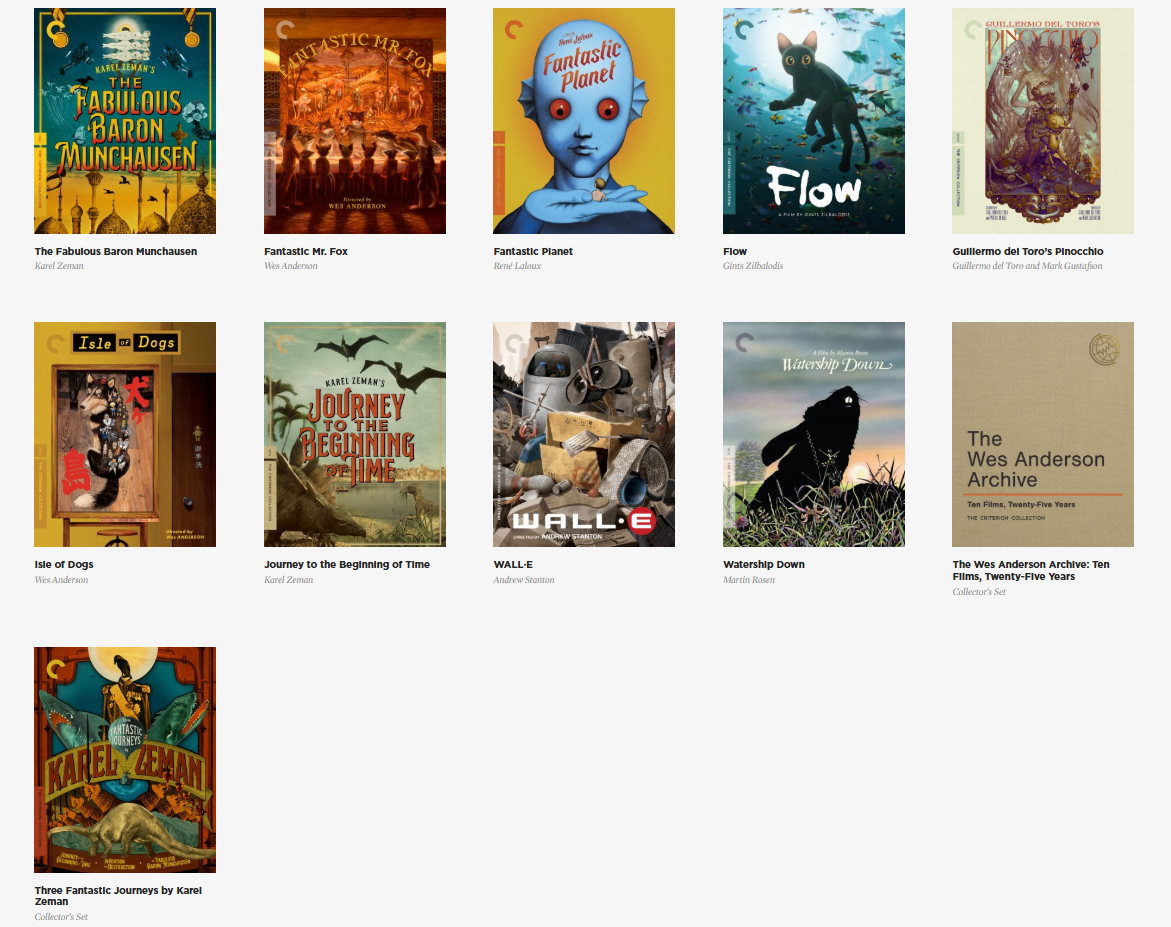Click Guillermo del Toro's Pinocchio cover image
This screenshot has height=927, width=1171.
(x=1042, y=121)
